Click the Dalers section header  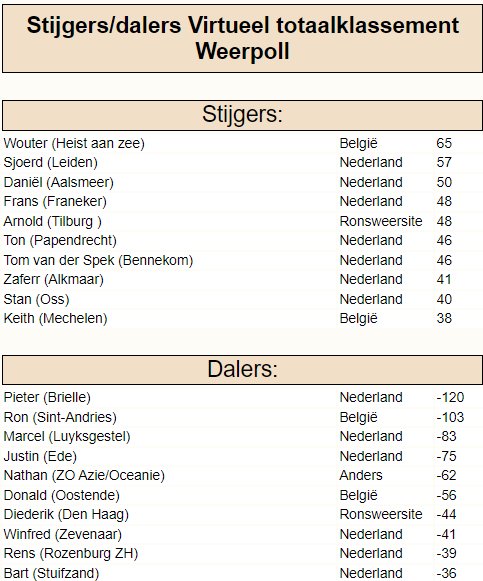(242, 370)
